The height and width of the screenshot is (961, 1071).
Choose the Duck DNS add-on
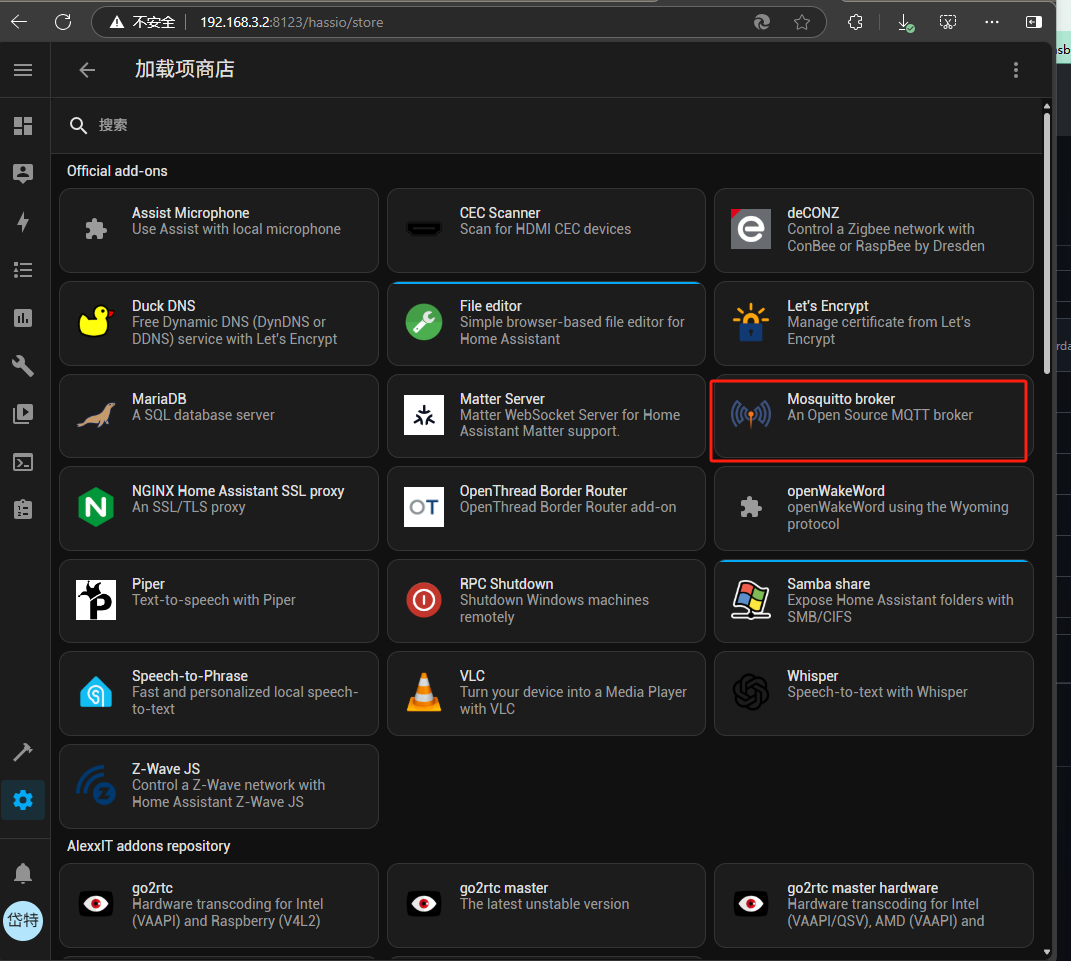pyautogui.click(x=219, y=323)
